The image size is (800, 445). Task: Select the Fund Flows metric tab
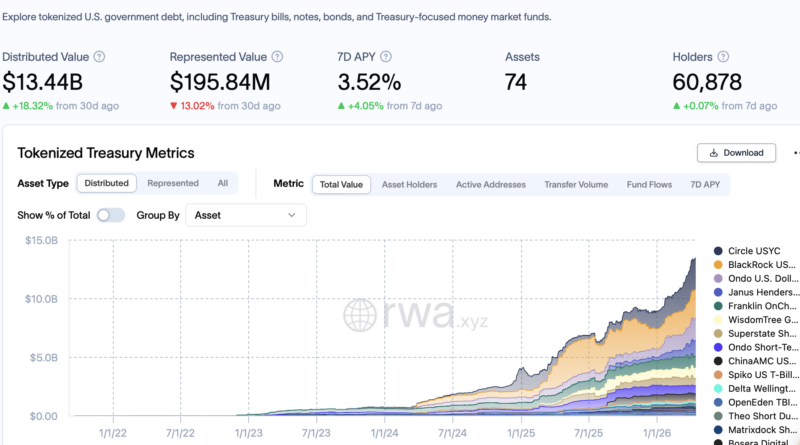click(649, 185)
